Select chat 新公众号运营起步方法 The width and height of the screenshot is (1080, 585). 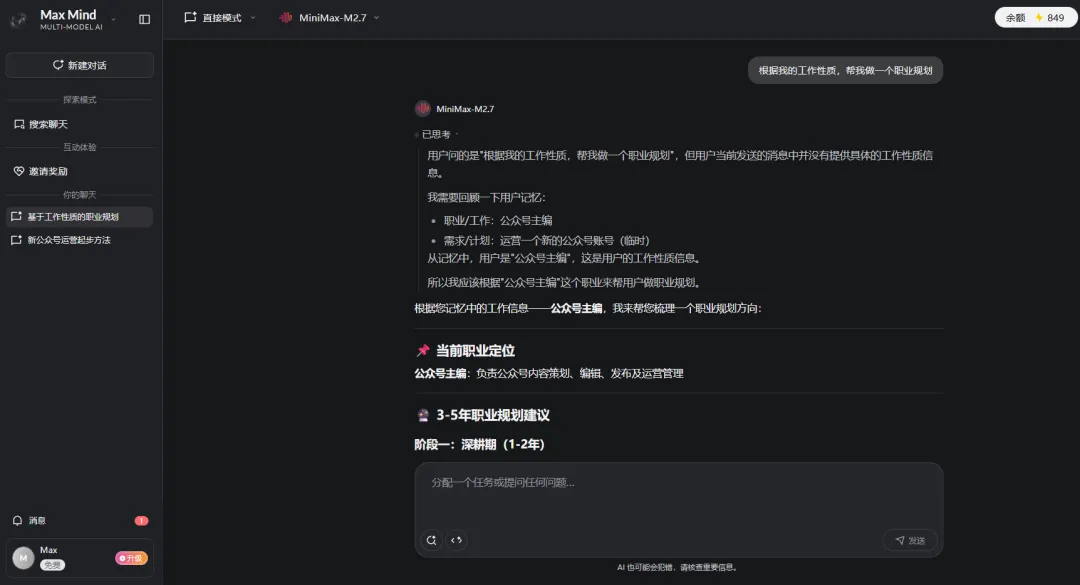(x=80, y=240)
